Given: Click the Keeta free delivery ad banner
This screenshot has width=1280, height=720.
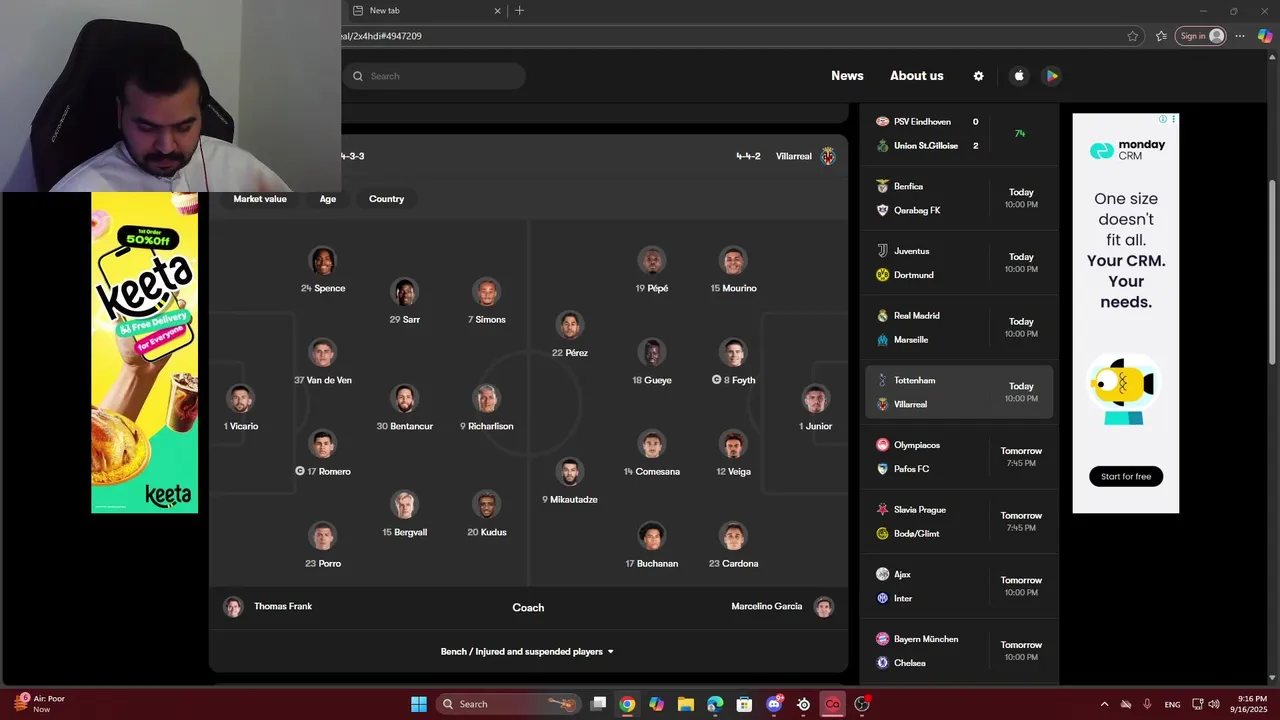Looking at the screenshot, I should (145, 352).
